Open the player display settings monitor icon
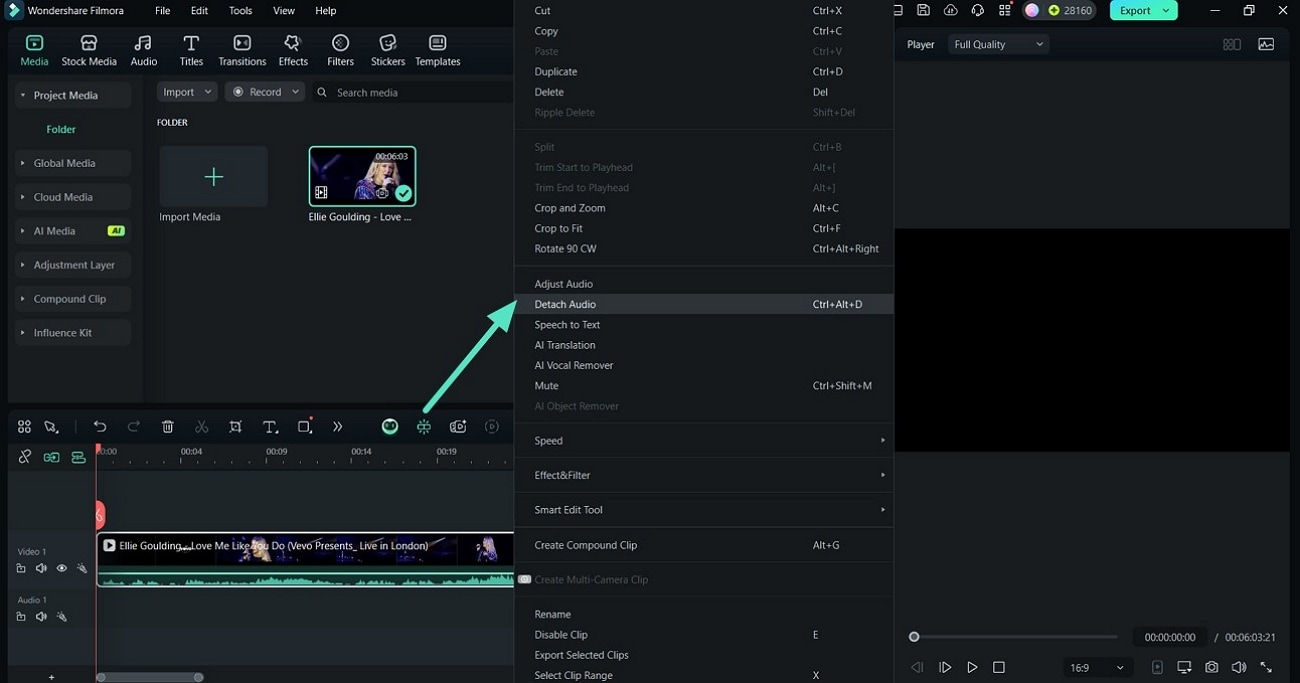Image resolution: width=1300 pixels, height=683 pixels. tap(1184, 667)
